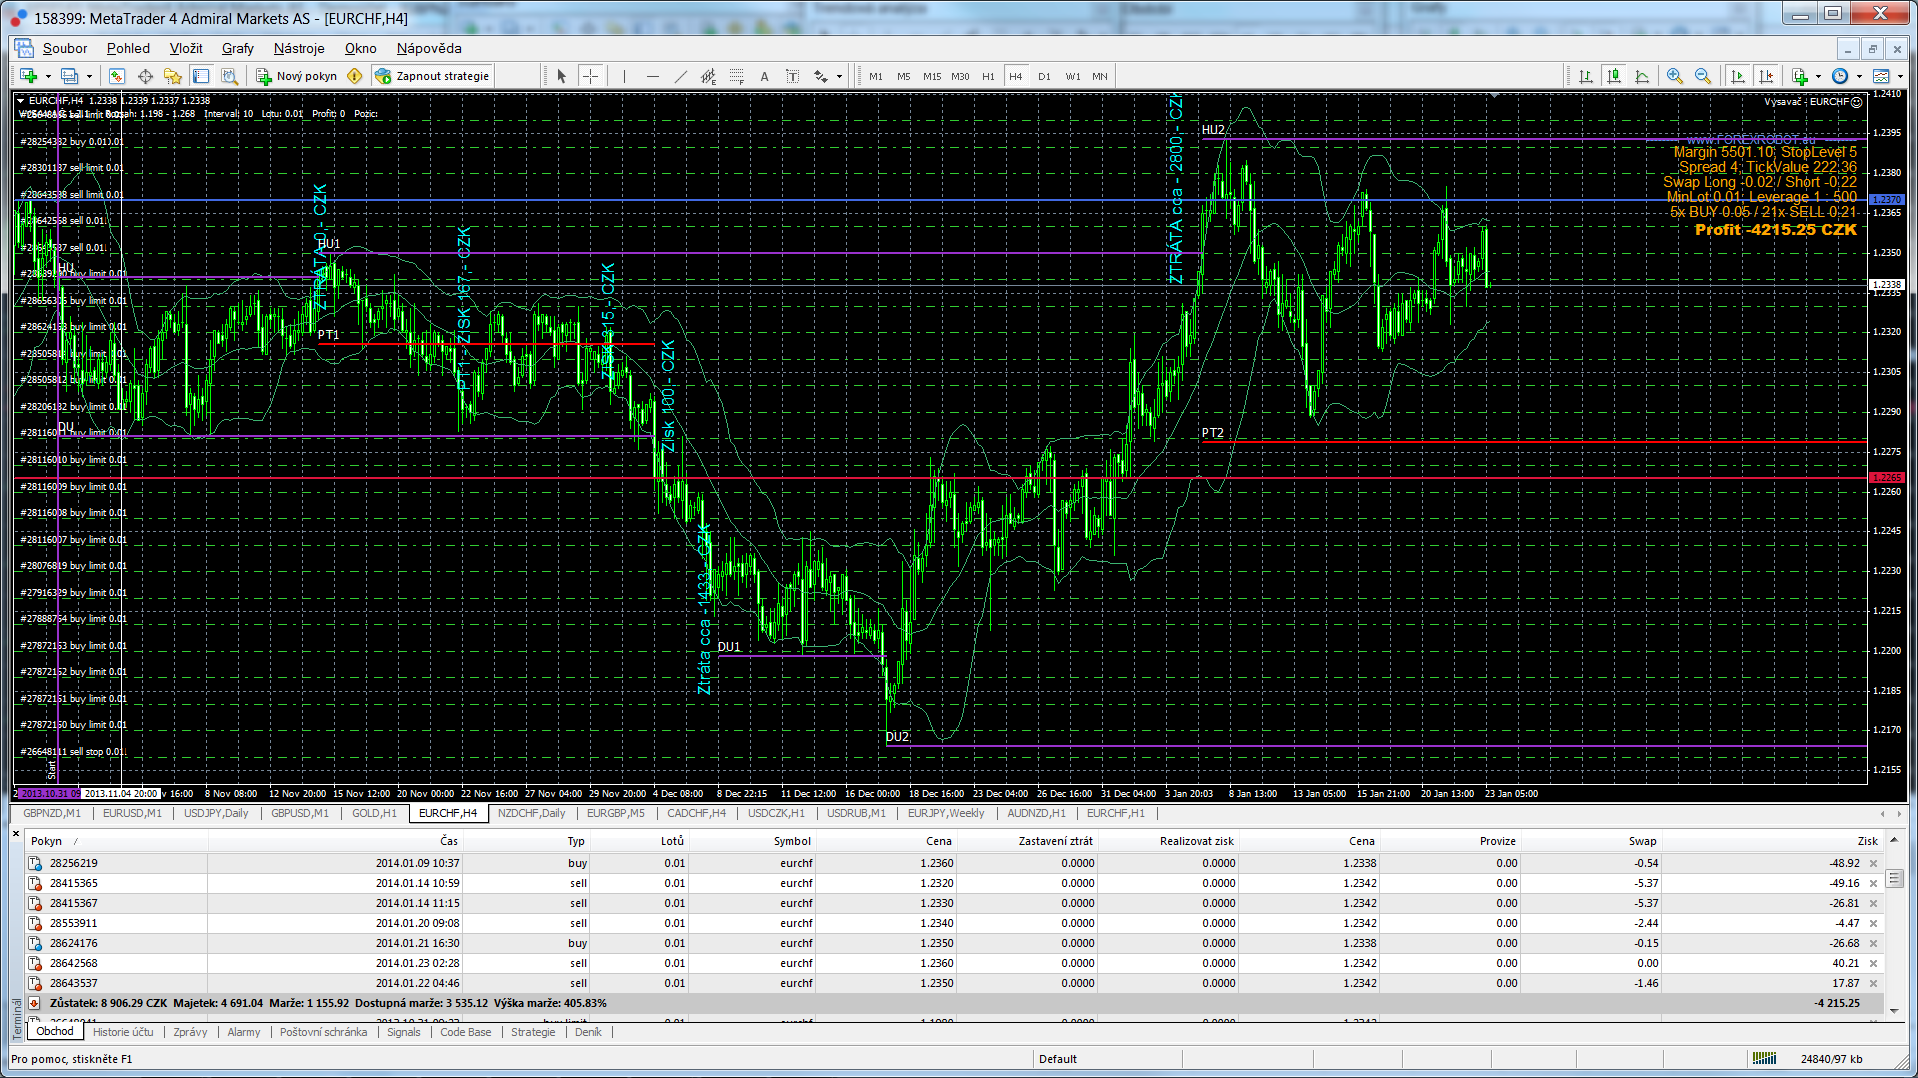Image resolution: width=1918 pixels, height=1078 pixels.
Task: Open MetaEditor via yellow diamond icon
Action: (x=355, y=76)
